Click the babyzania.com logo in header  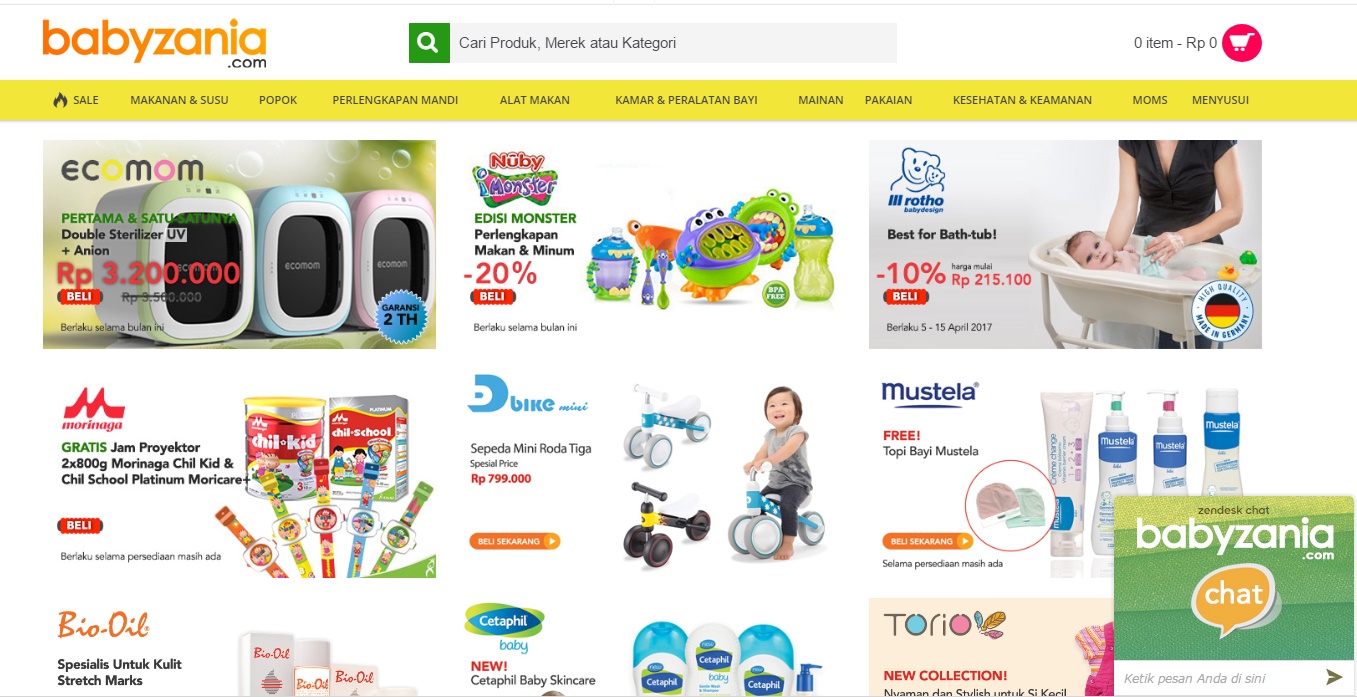[155, 43]
